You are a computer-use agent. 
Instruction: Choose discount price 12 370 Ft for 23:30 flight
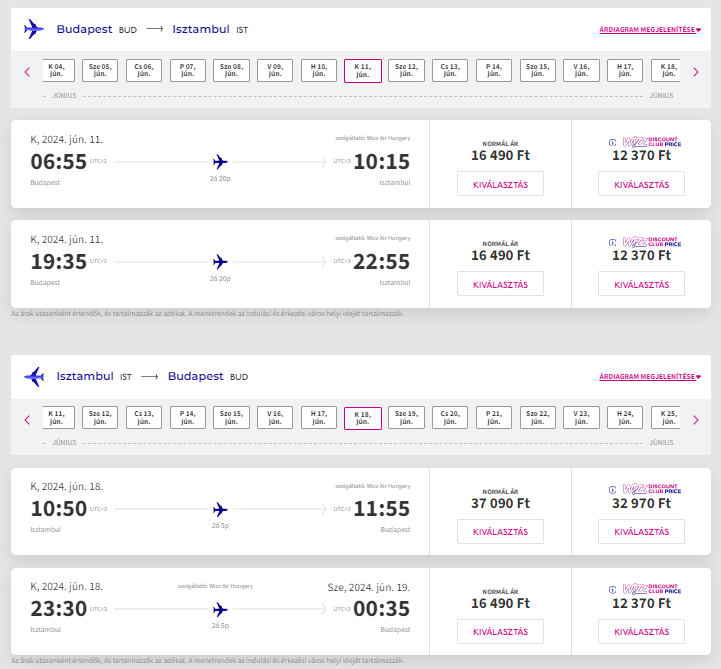click(641, 631)
